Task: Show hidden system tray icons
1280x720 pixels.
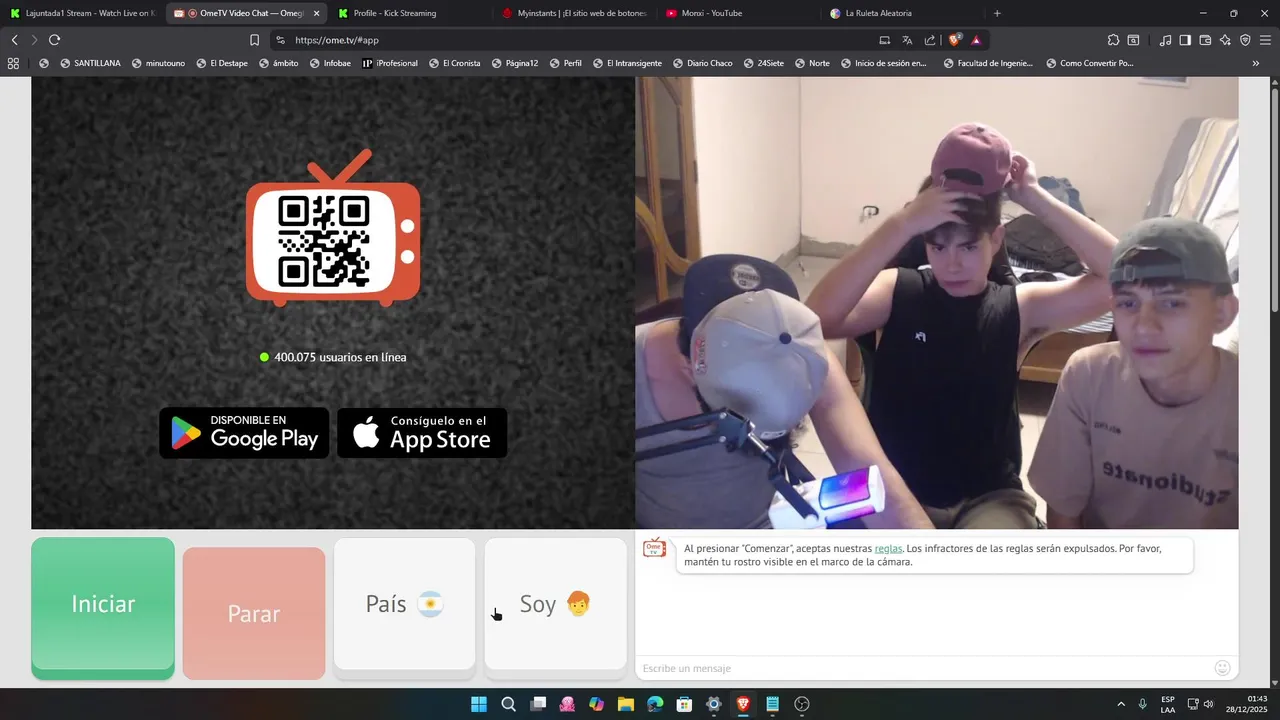Action: (1120, 704)
